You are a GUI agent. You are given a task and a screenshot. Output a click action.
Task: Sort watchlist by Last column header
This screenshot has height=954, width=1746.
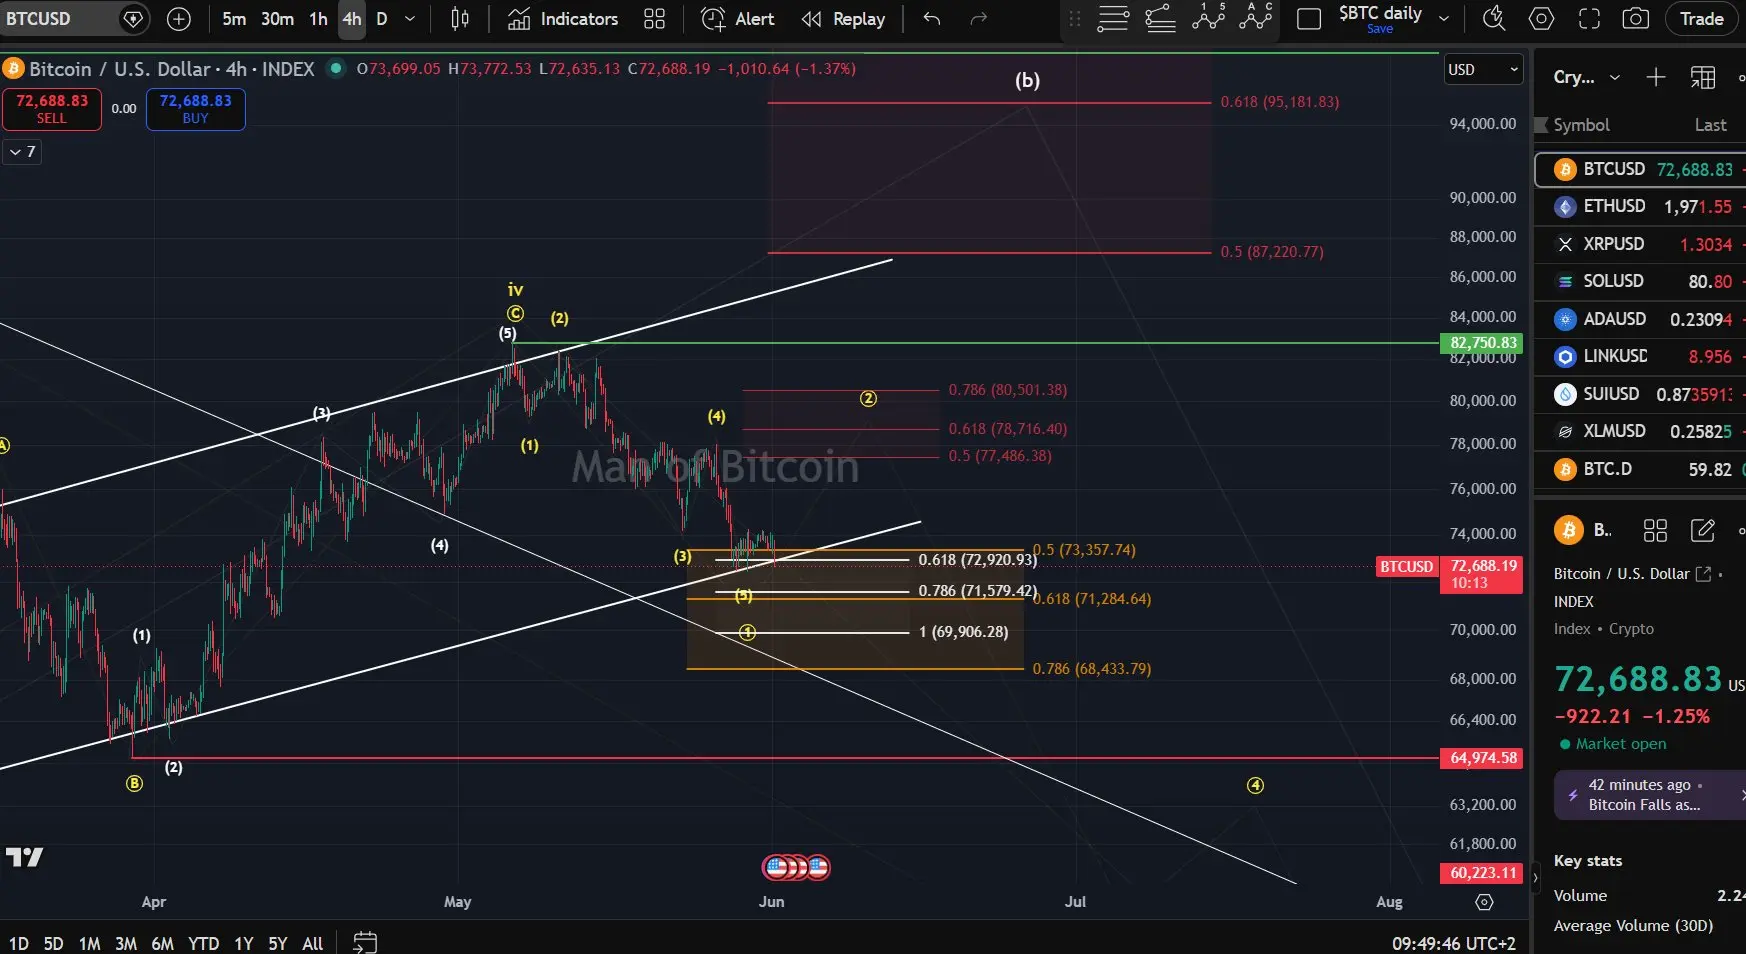pyautogui.click(x=1710, y=125)
